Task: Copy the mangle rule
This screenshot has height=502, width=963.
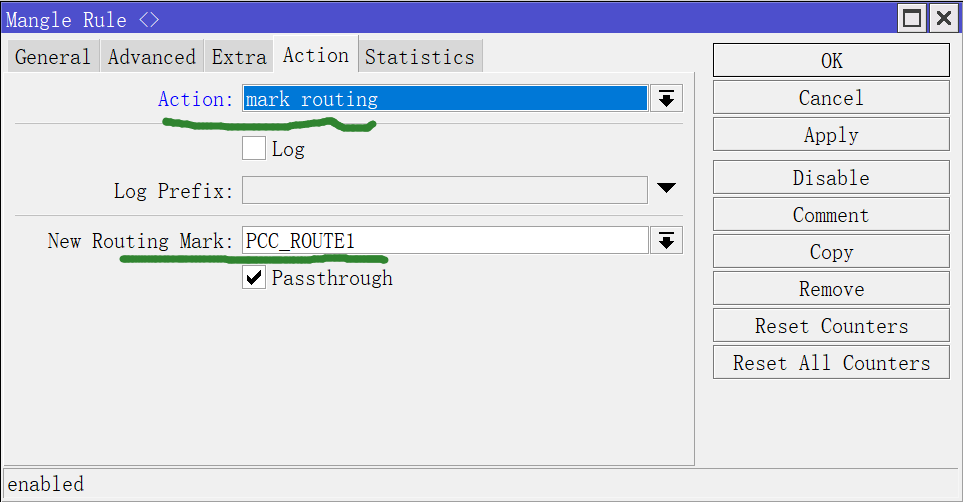Action: [831, 252]
